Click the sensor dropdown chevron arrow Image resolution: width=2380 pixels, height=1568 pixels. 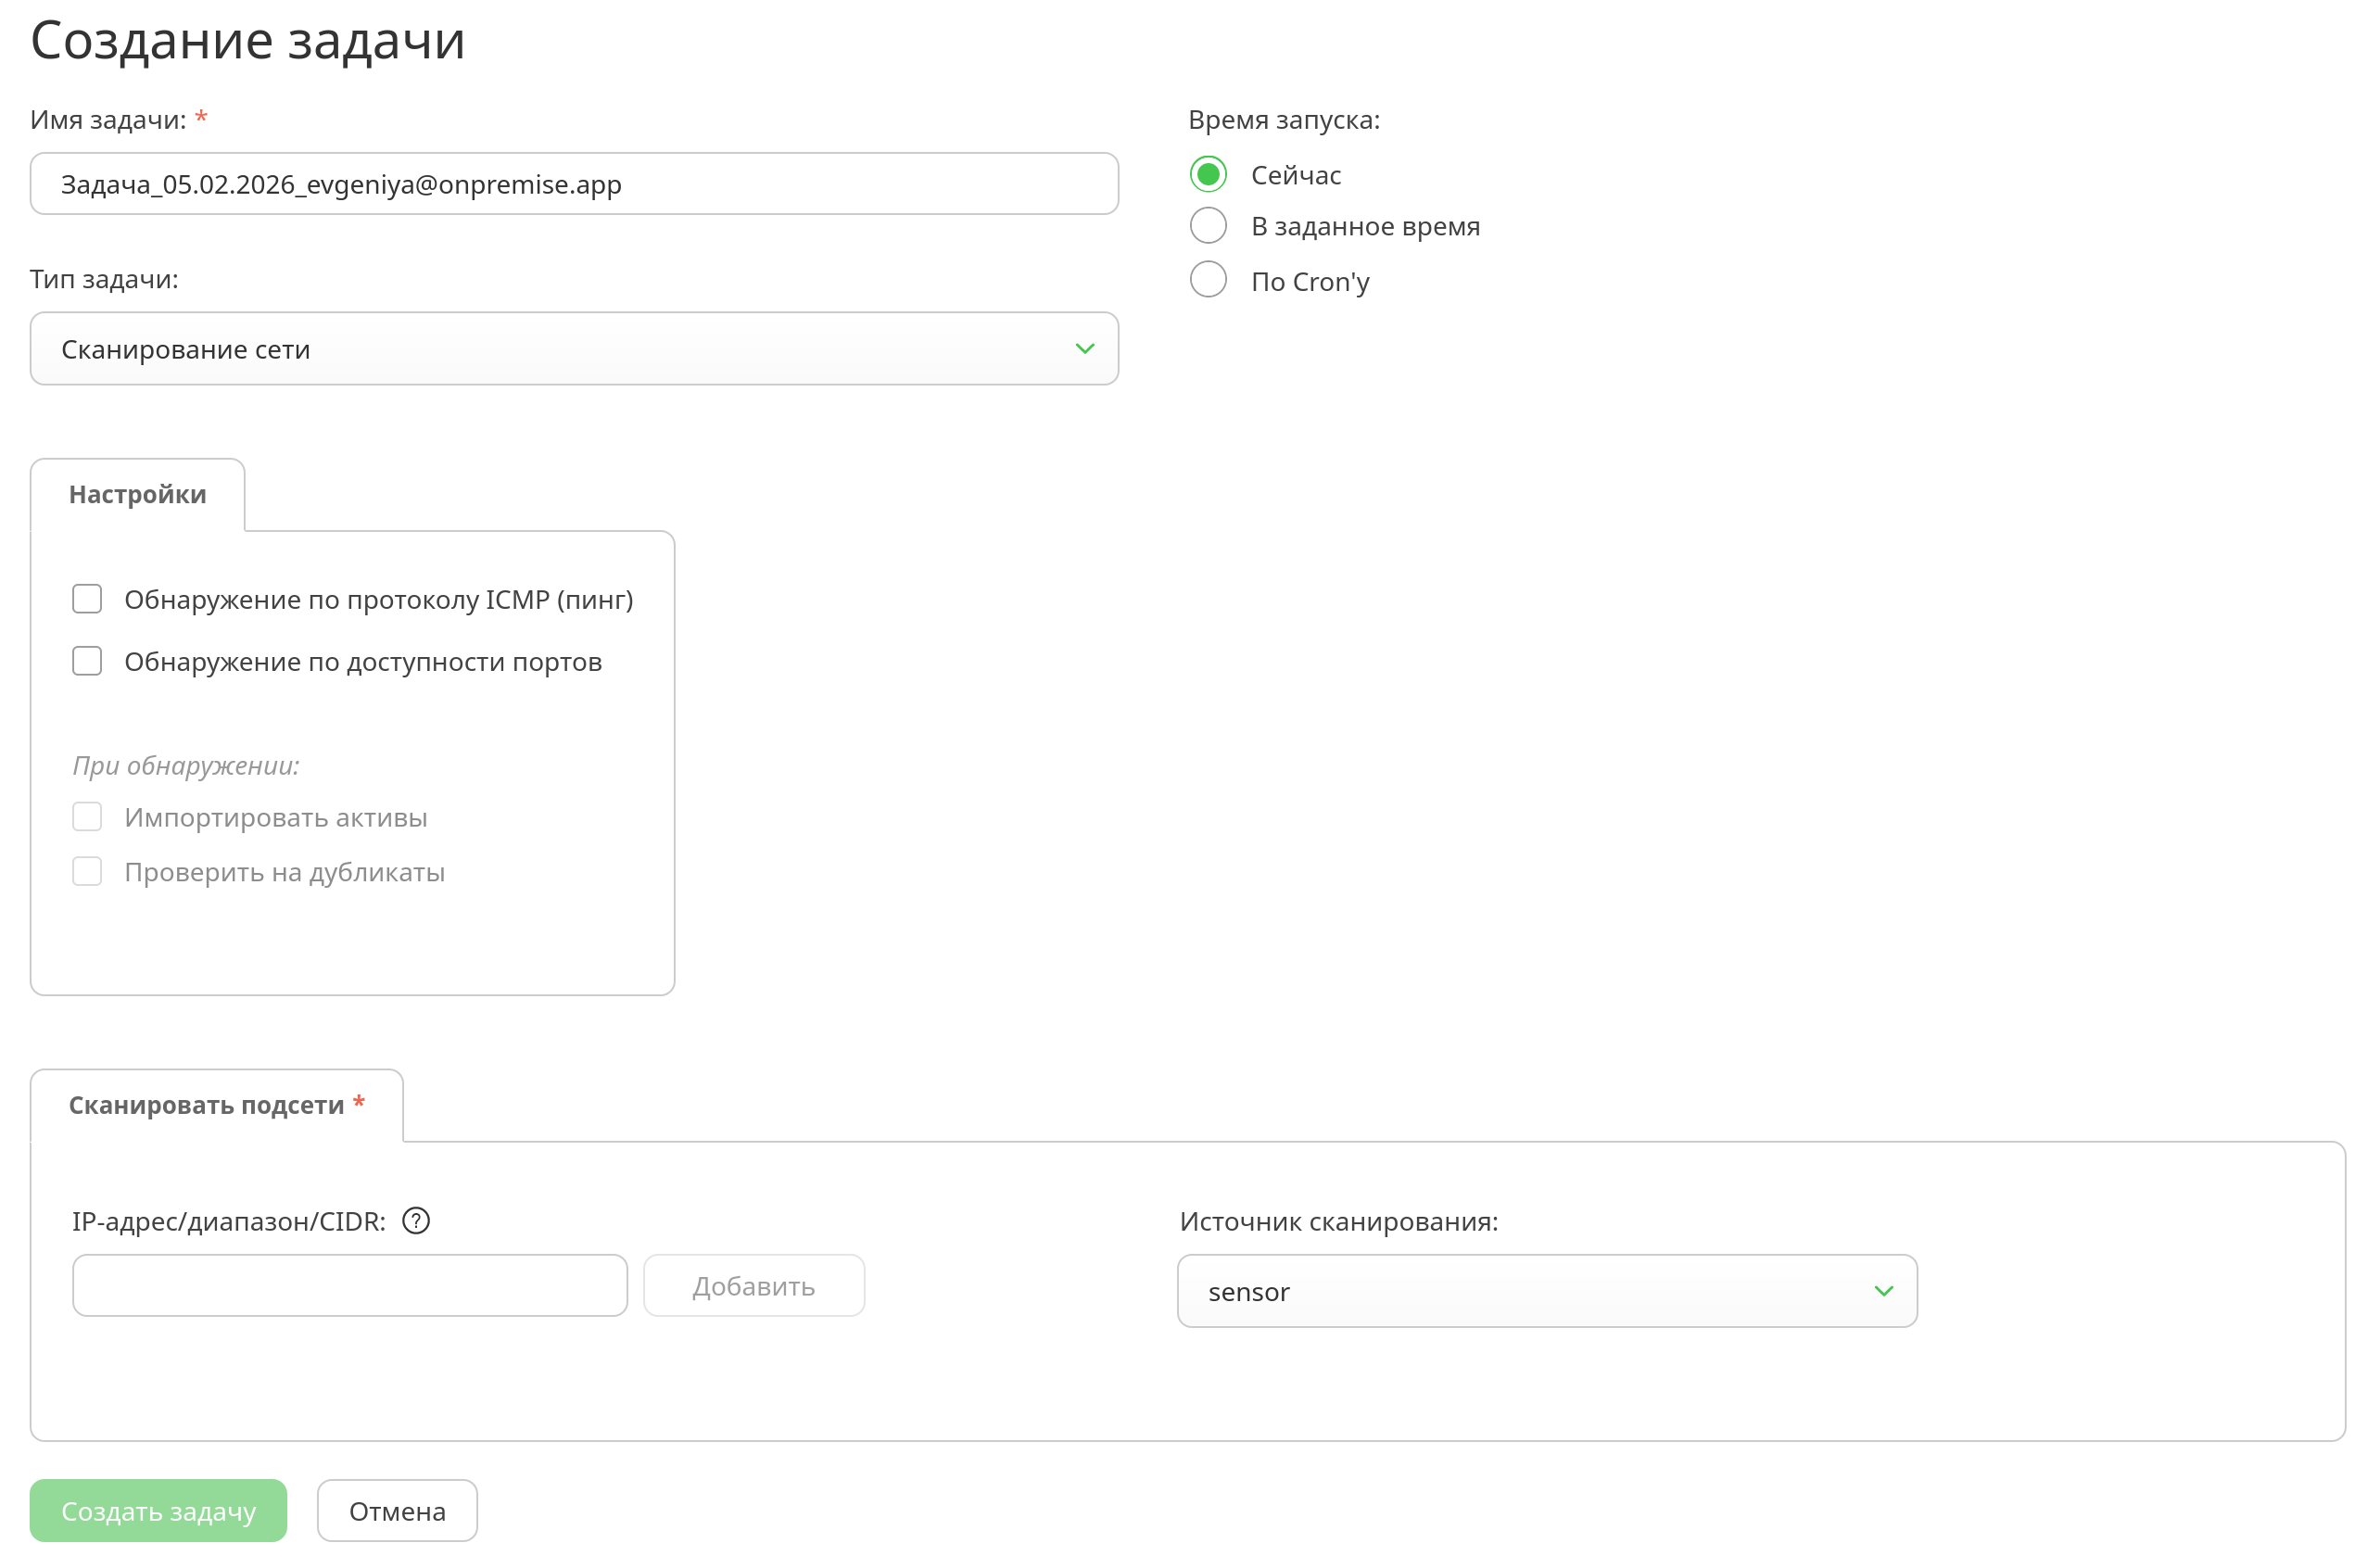1883,1291
